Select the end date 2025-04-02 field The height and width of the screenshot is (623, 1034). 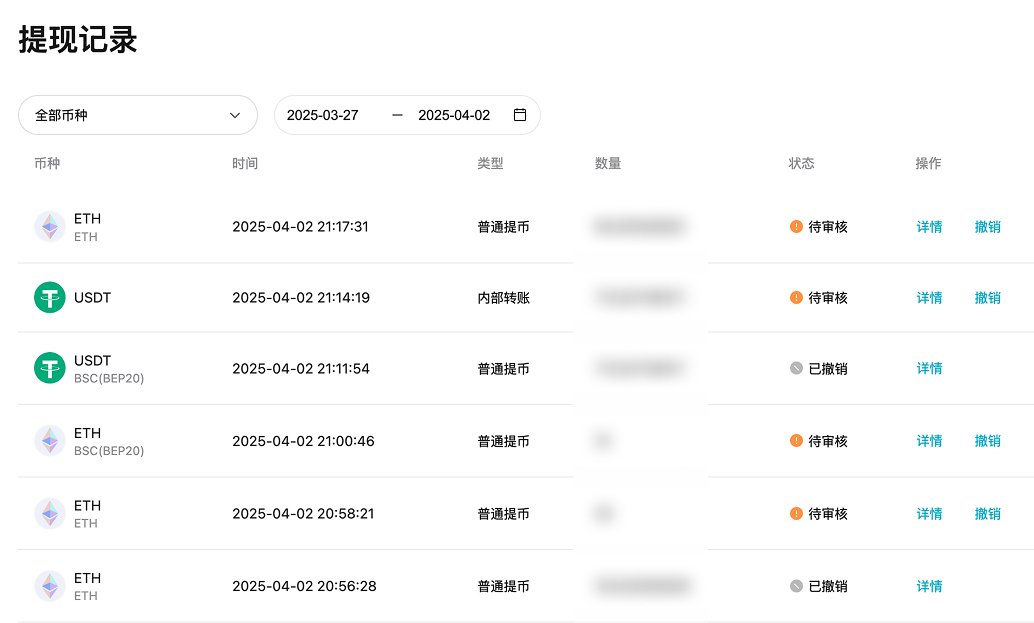click(x=454, y=115)
